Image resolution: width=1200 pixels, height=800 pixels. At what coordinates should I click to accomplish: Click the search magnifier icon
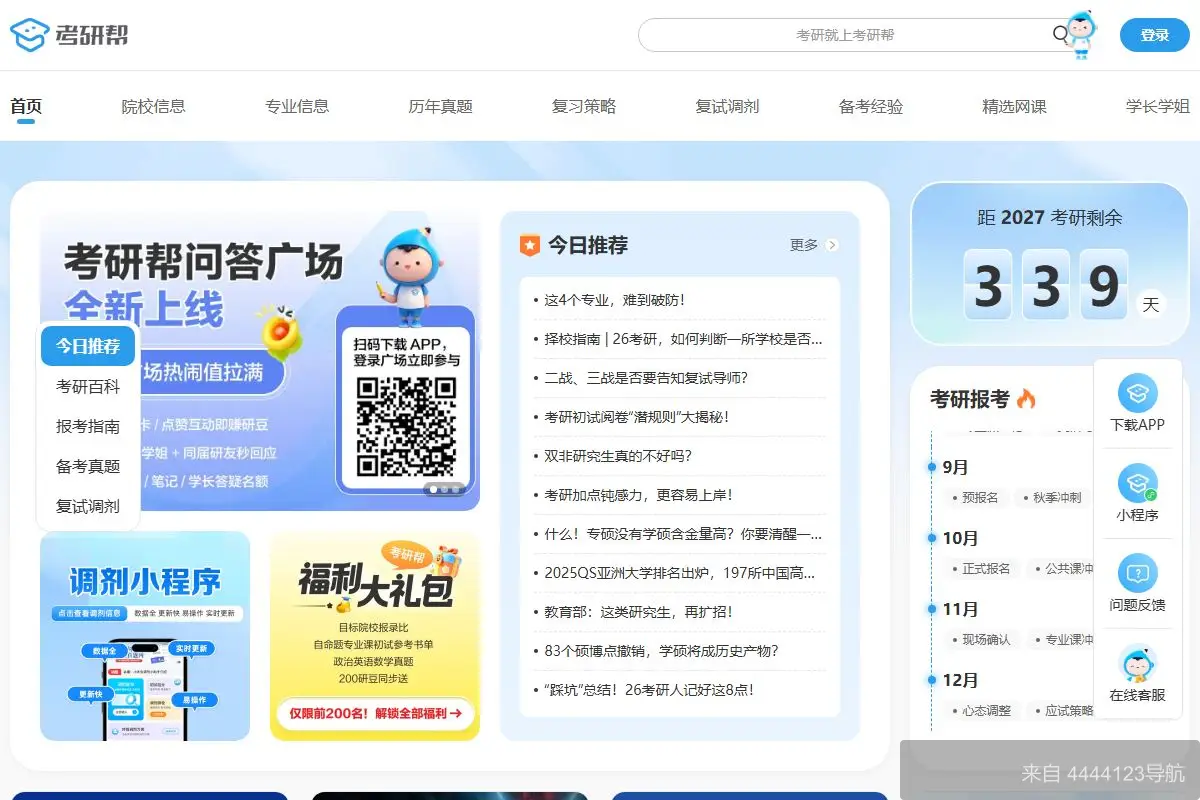1060,34
